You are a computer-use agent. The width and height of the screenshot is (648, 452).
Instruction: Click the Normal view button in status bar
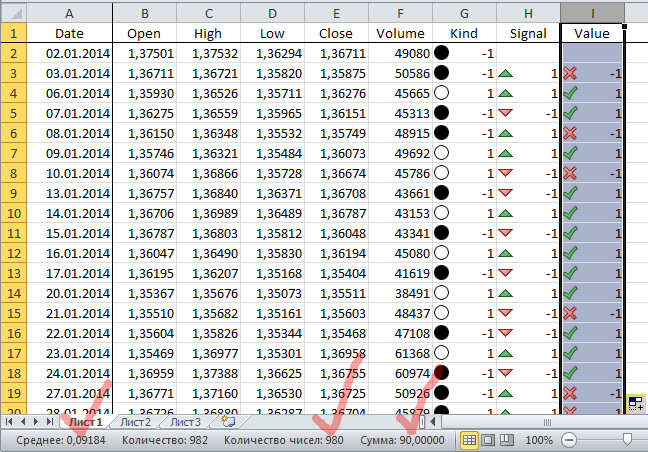(x=472, y=440)
